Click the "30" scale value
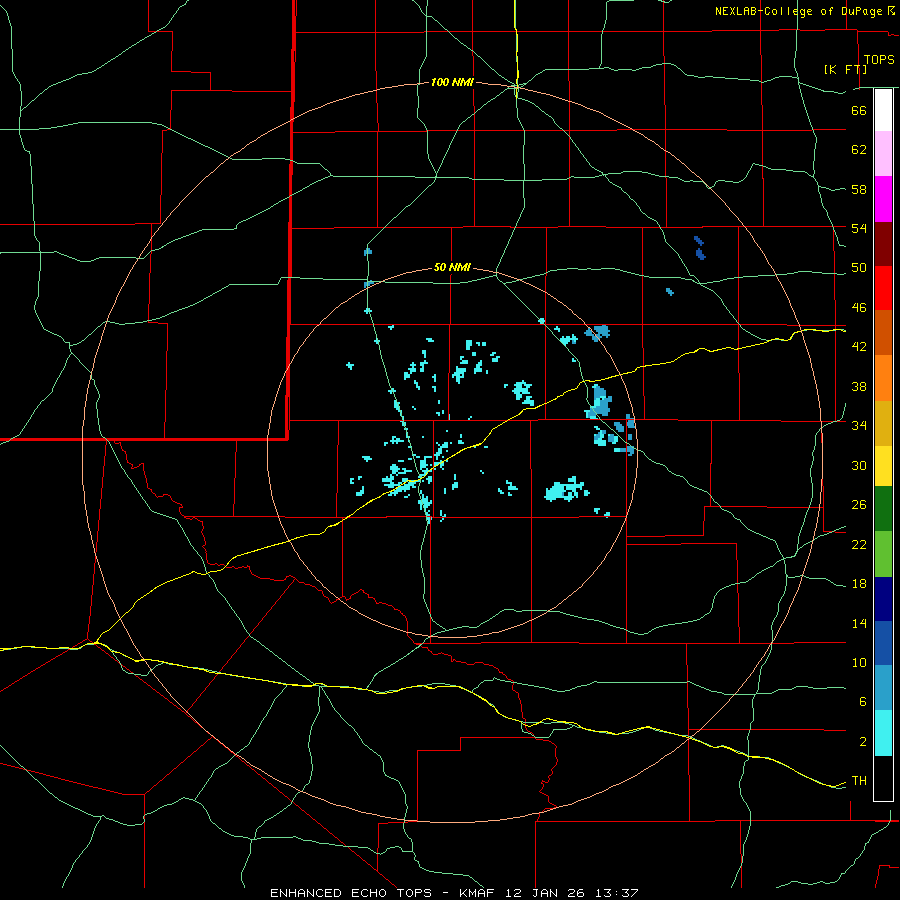The width and height of the screenshot is (900, 900). [x=859, y=465]
